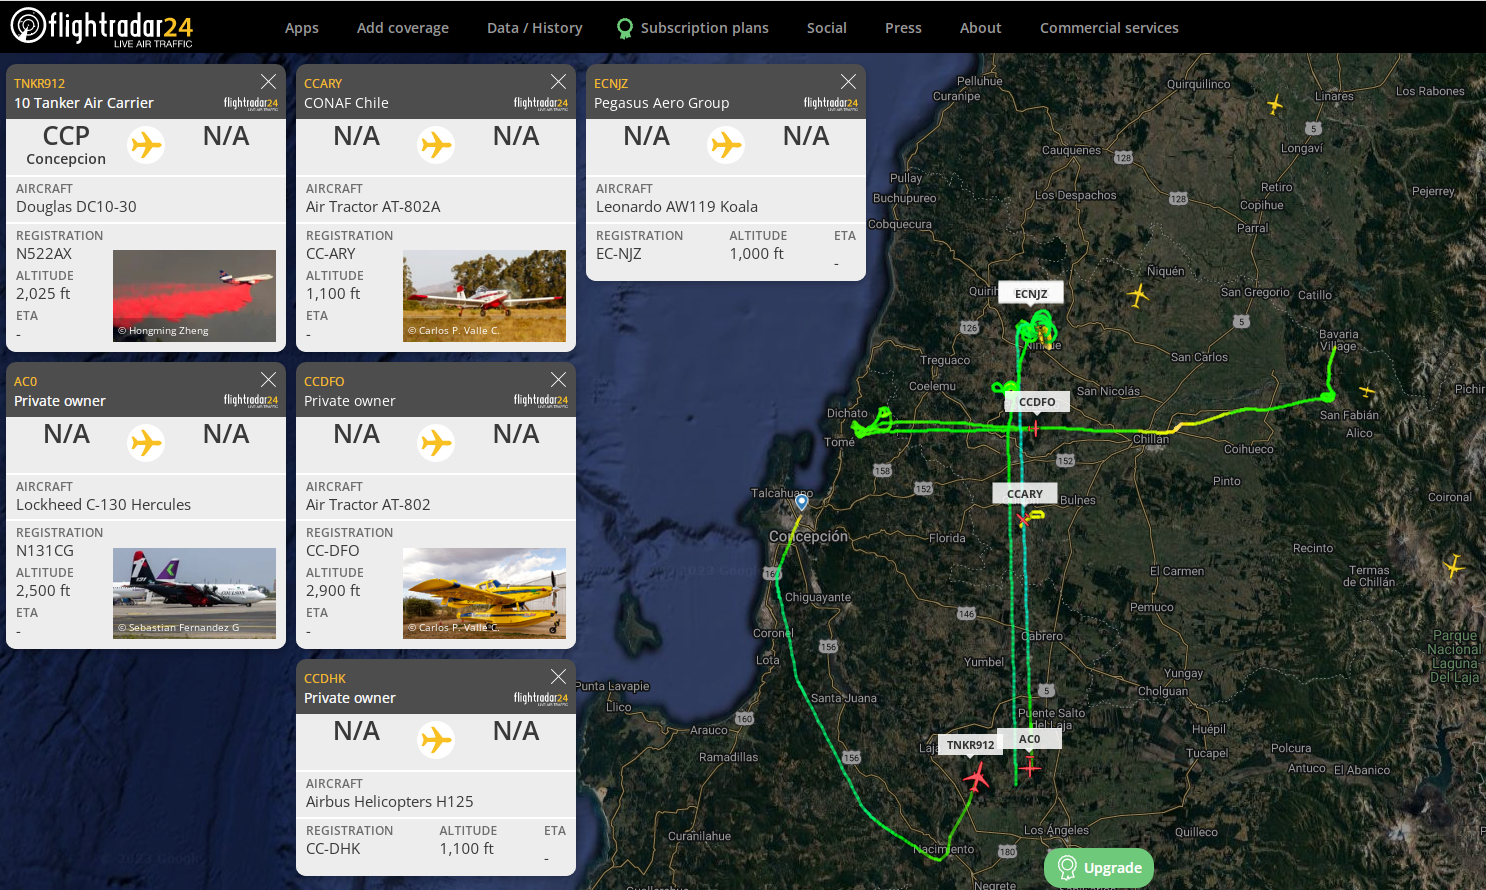Go to the About page

(x=981, y=28)
